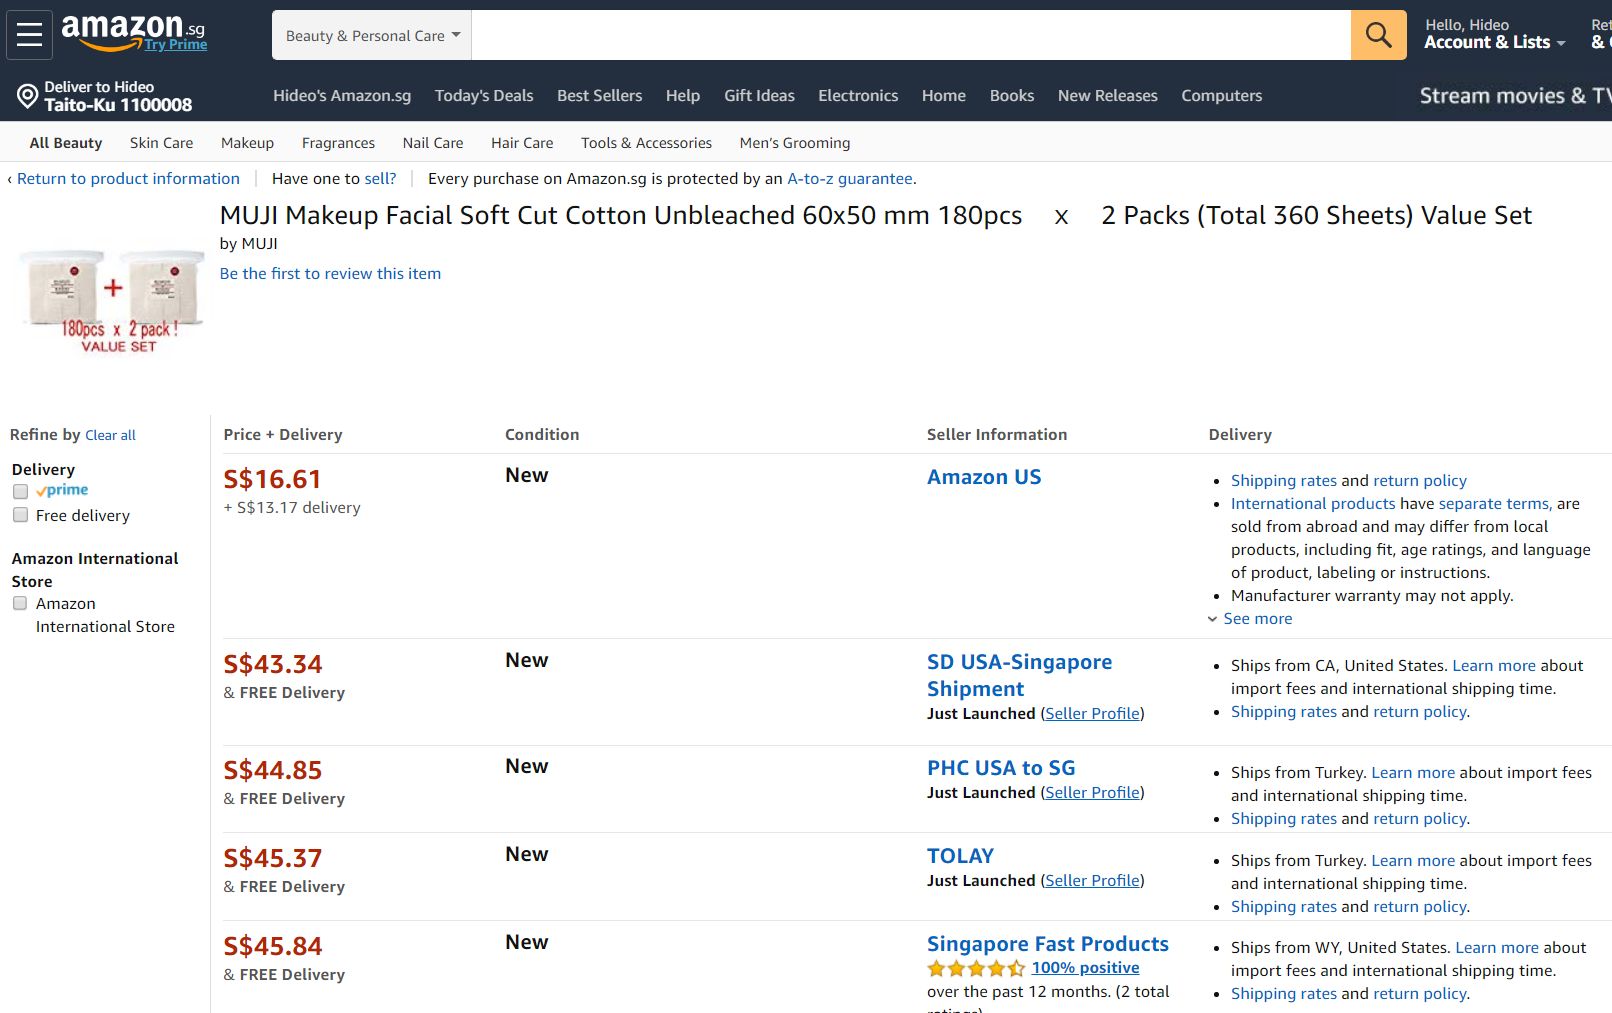Open Seller Profile for SD USA-Singapore Shipment

click(1092, 714)
